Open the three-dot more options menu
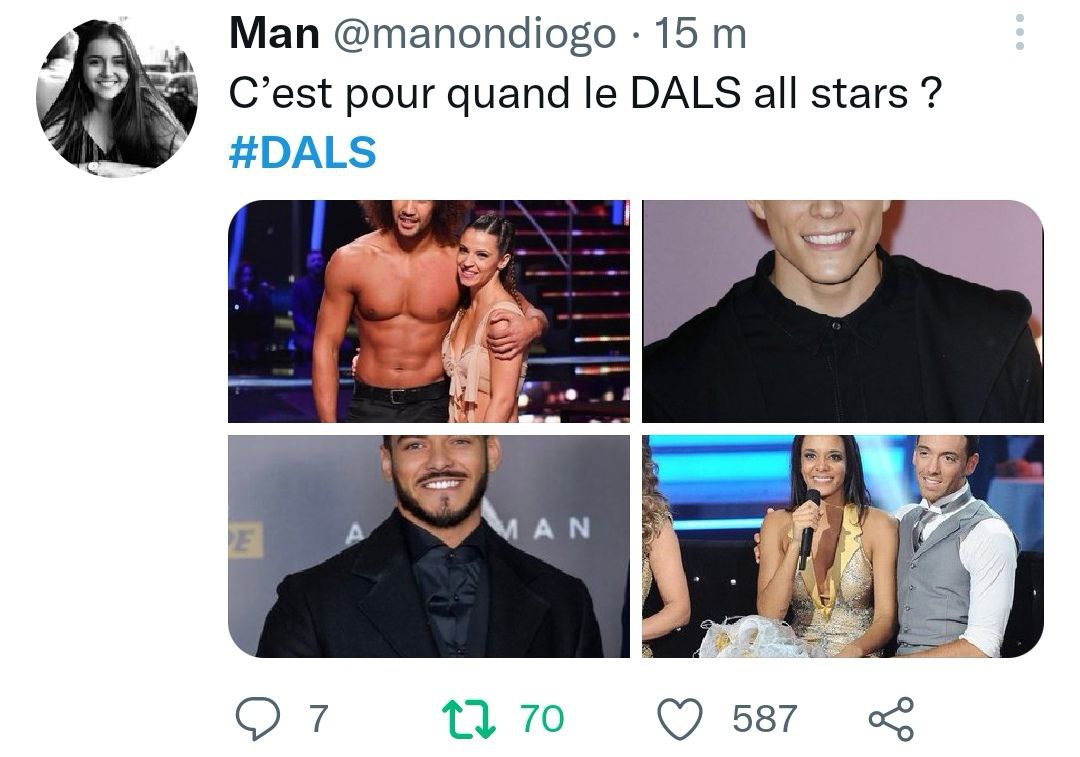Image resolution: width=1080 pixels, height=757 pixels. [x=1019, y=32]
